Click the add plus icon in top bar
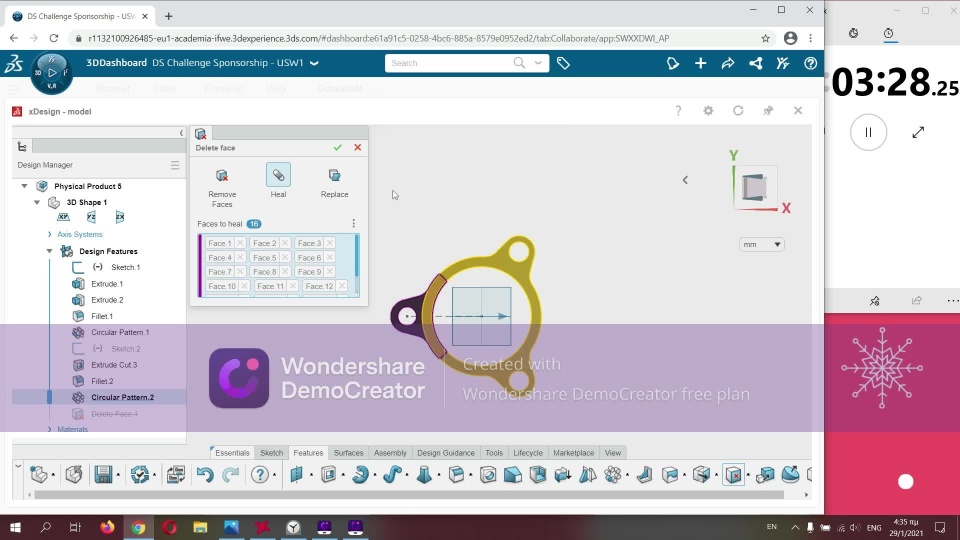Image resolution: width=960 pixels, height=540 pixels. pyautogui.click(x=700, y=63)
